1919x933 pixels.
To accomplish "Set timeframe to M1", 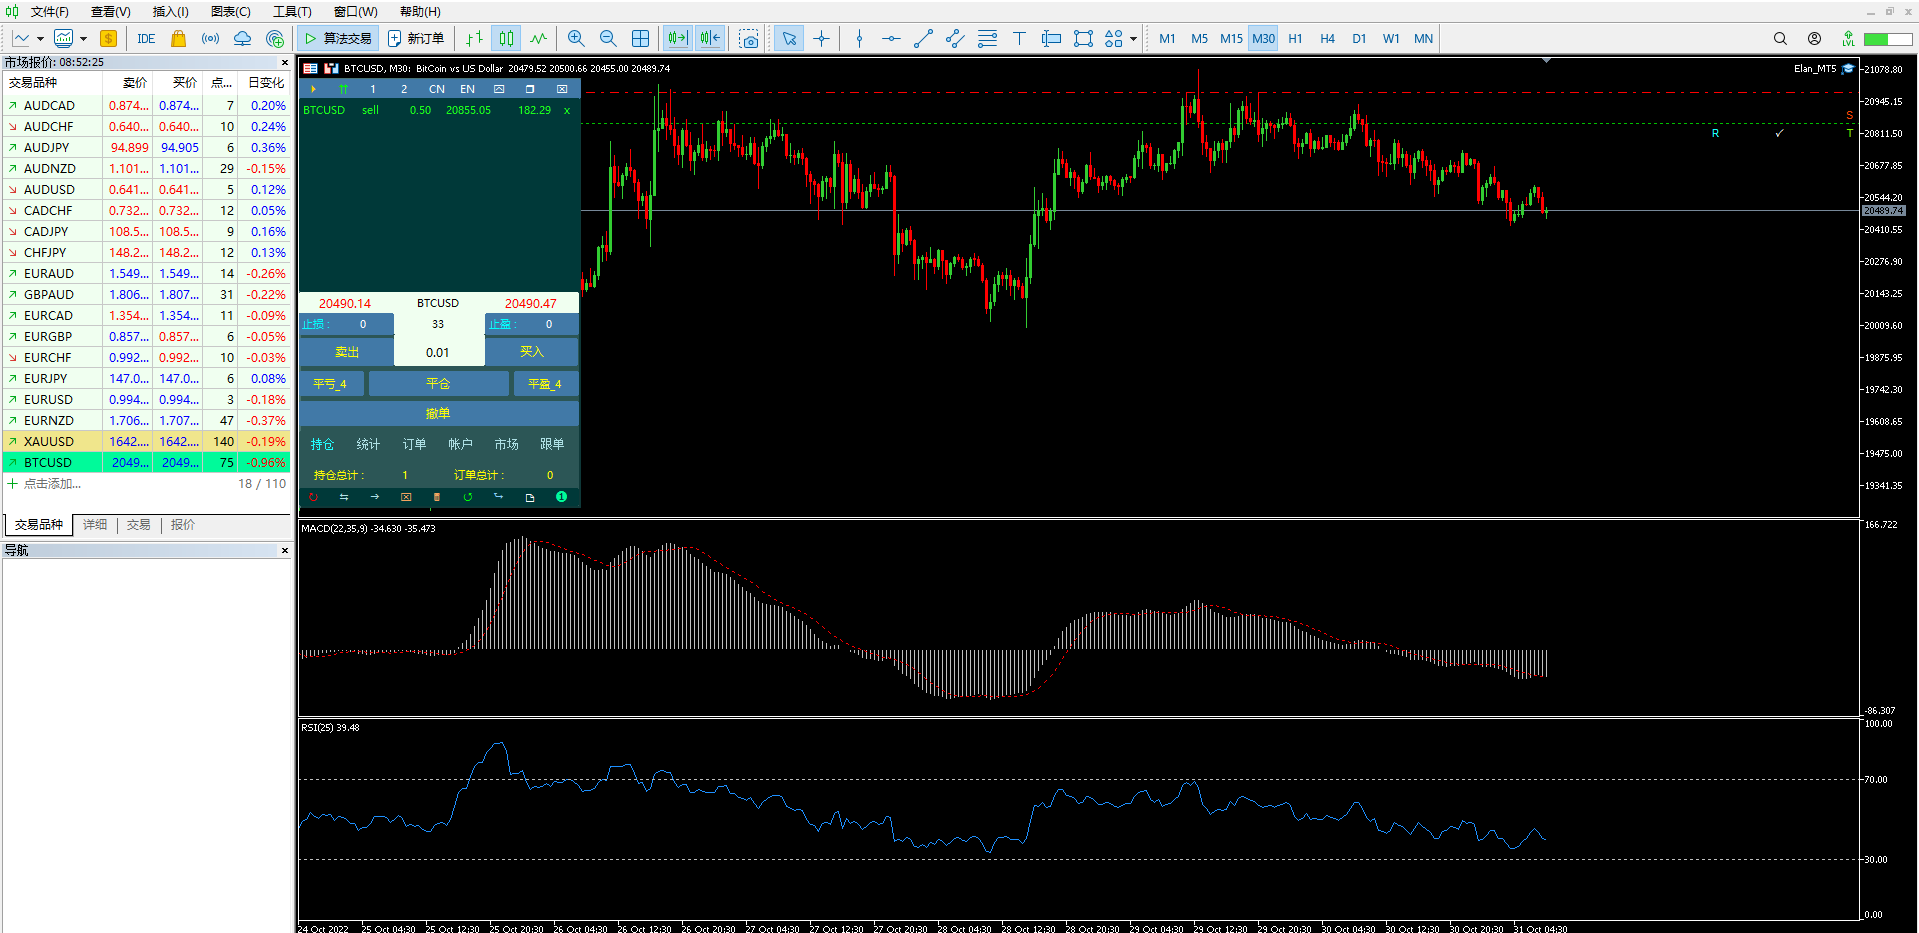I will pyautogui.click(x=1167, y=39).
